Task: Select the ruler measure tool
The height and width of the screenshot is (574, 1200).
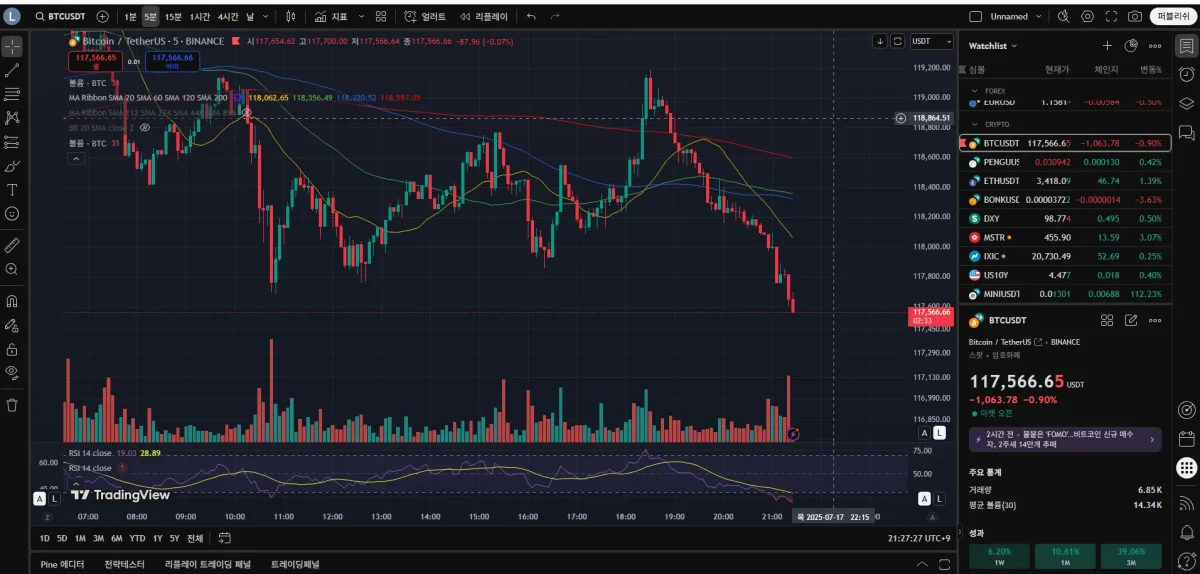Action: 12,245
